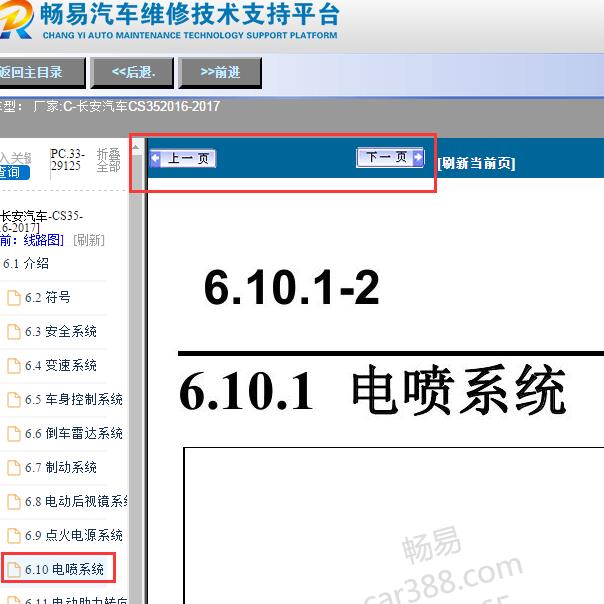Screen dimensions: 604x604
Task: Open next page with 下一页 button
Action: pos(390,157)
